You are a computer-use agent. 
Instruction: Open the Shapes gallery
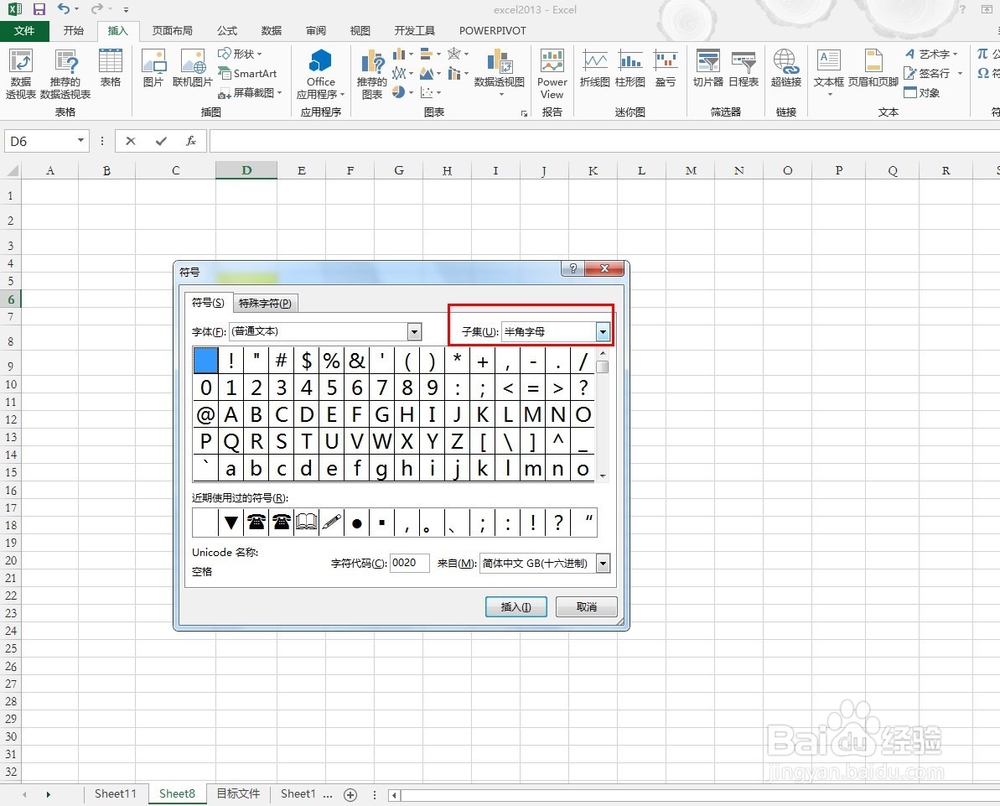(x=240, y=54)
